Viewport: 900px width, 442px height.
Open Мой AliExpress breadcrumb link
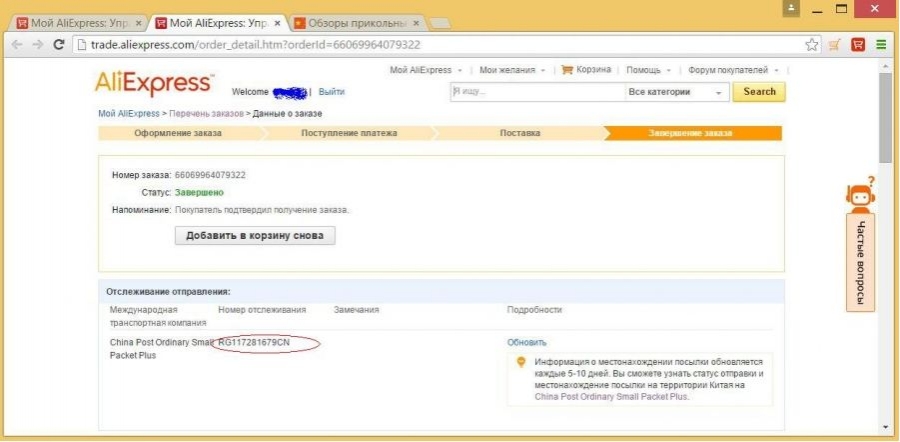pos(129,114)
